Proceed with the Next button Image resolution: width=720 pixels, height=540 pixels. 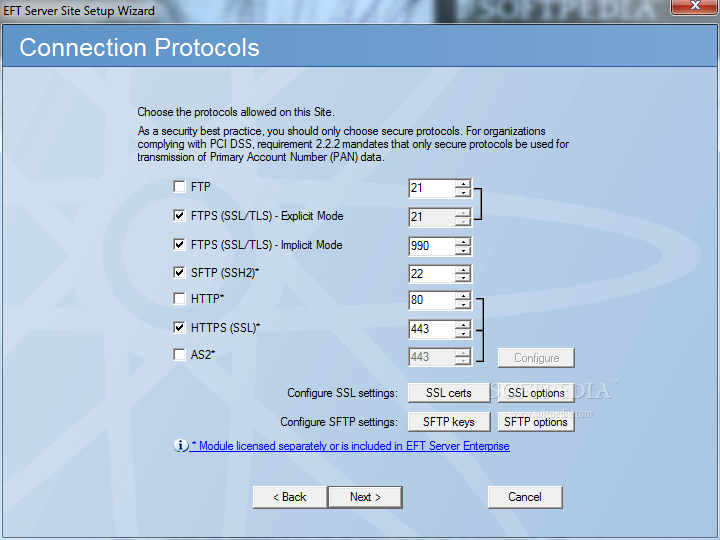point(366,497)
